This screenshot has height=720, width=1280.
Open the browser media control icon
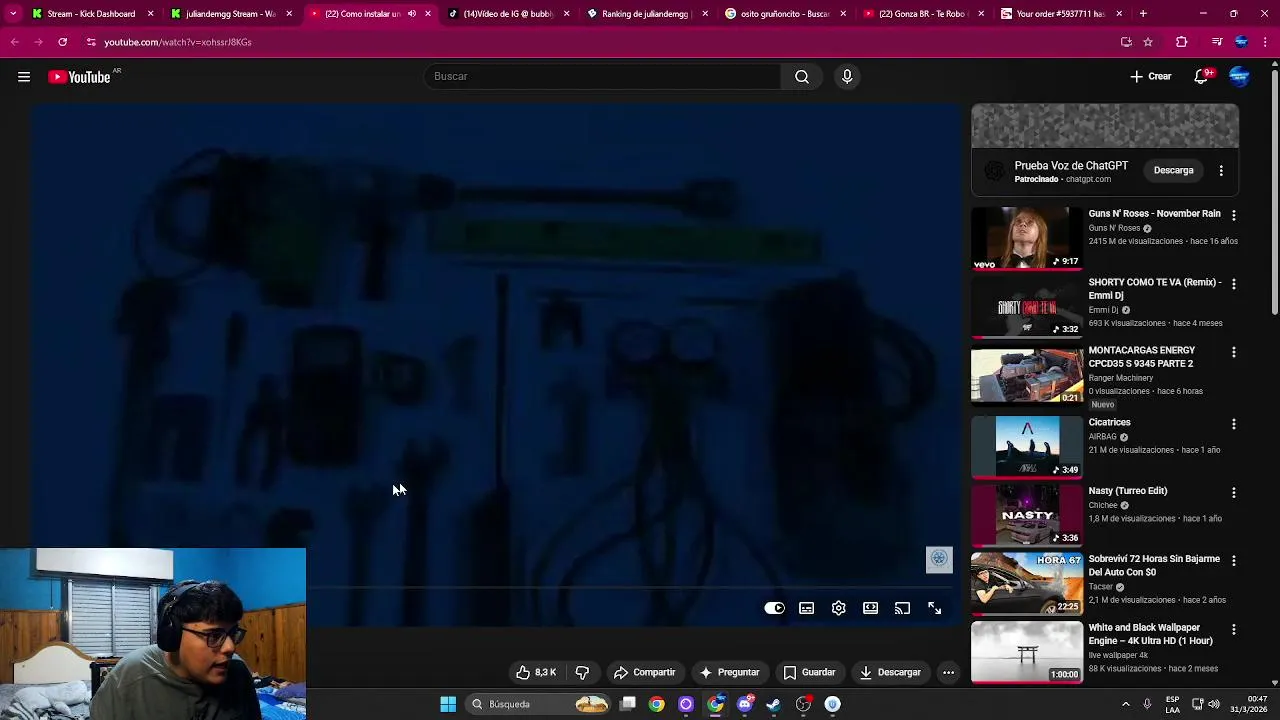click(x=1216, y=42)
